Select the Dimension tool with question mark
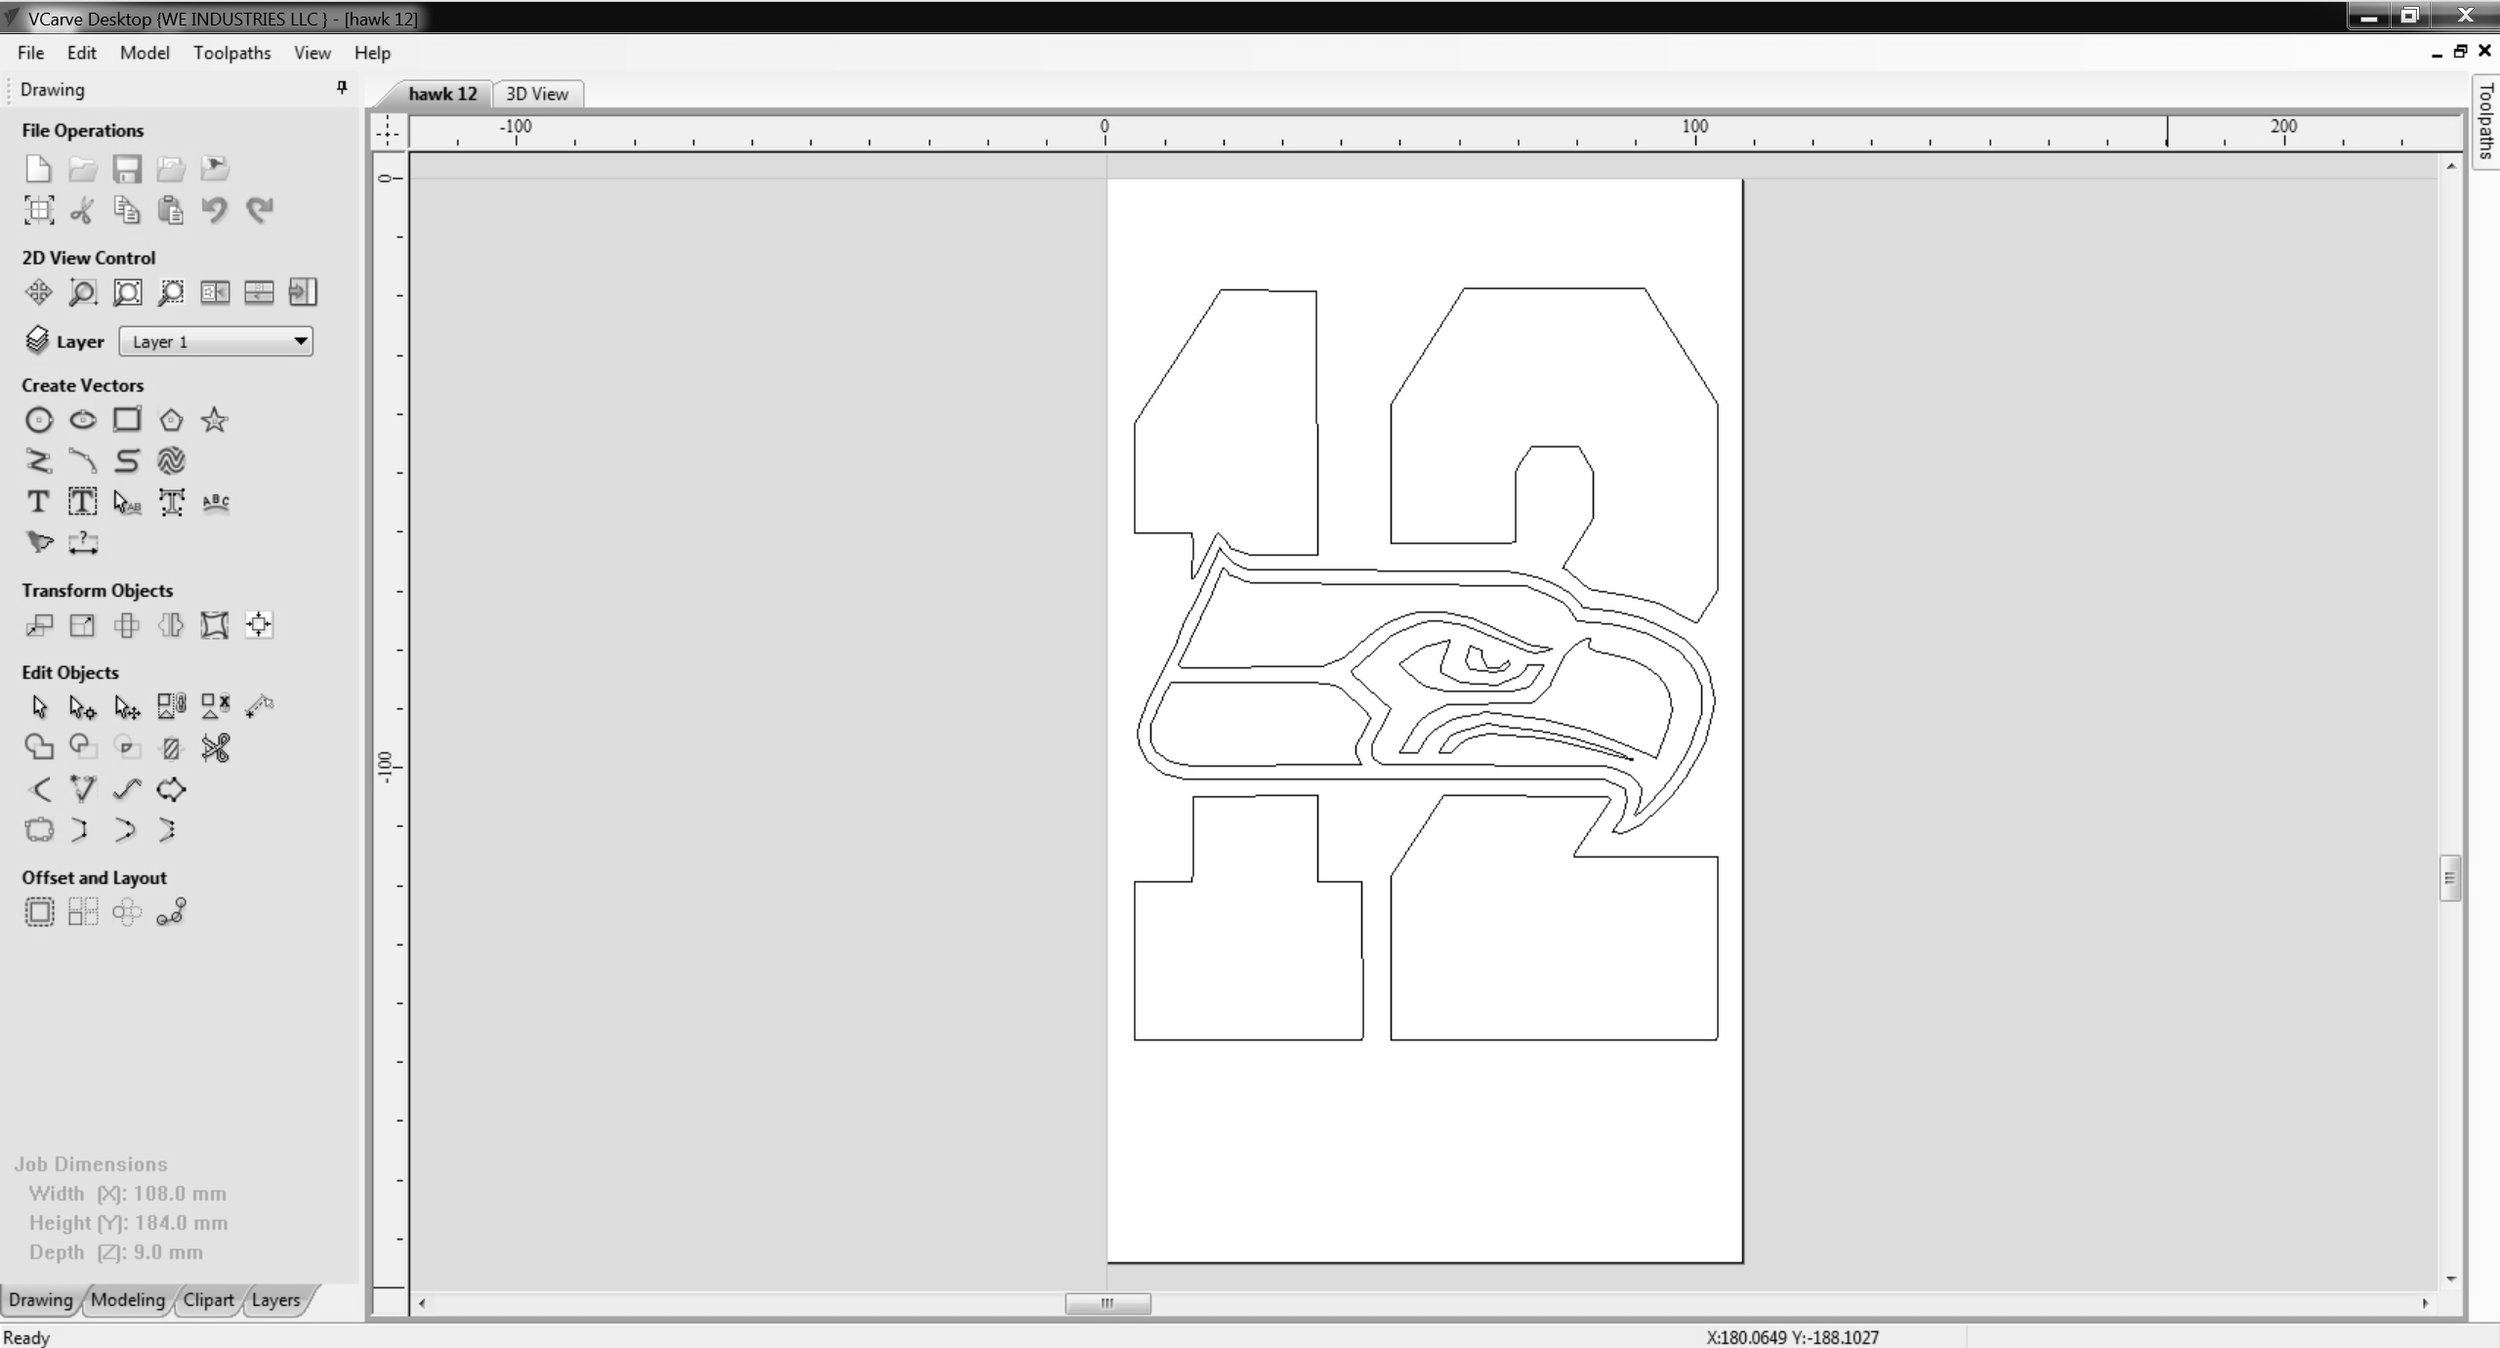The height and width of the screenshot is (1348, 2500). (x=83, y=543)
